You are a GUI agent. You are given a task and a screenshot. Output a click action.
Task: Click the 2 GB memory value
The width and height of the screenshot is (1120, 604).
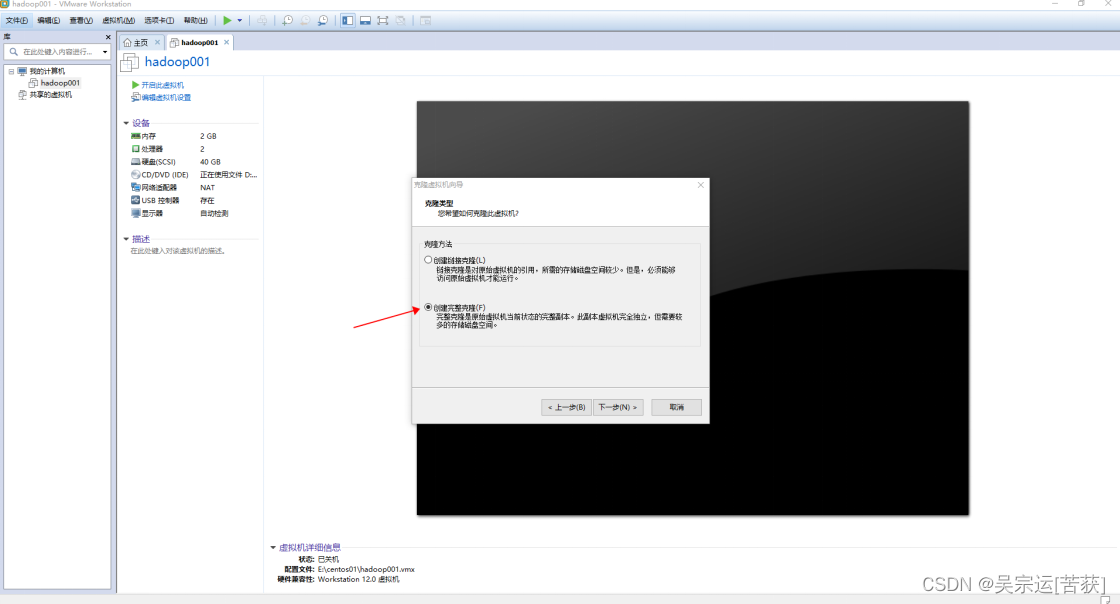point(208,136)
